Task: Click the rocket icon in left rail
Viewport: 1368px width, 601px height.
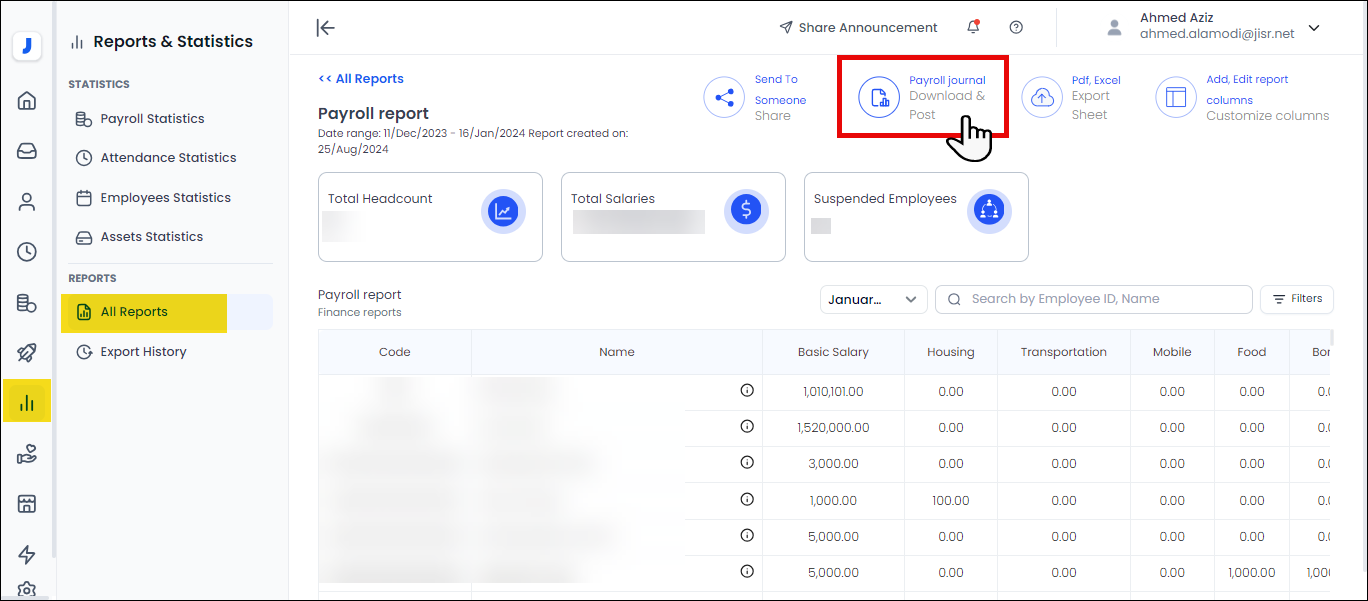Action: (x=27, y=352)
